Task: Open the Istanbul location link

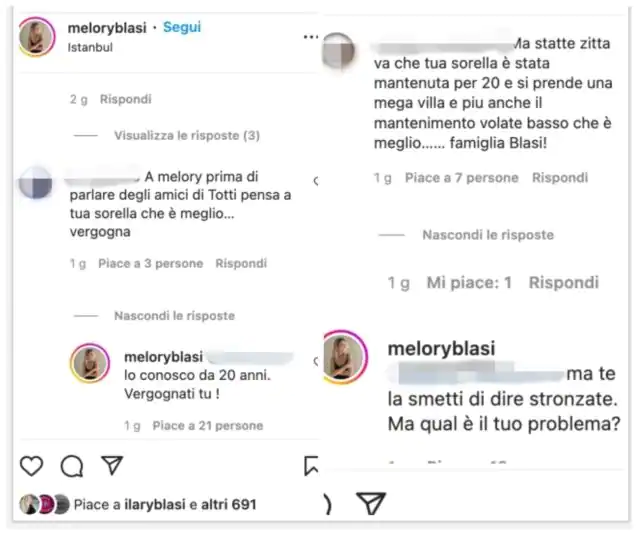Action: click(x=90, y=48)
